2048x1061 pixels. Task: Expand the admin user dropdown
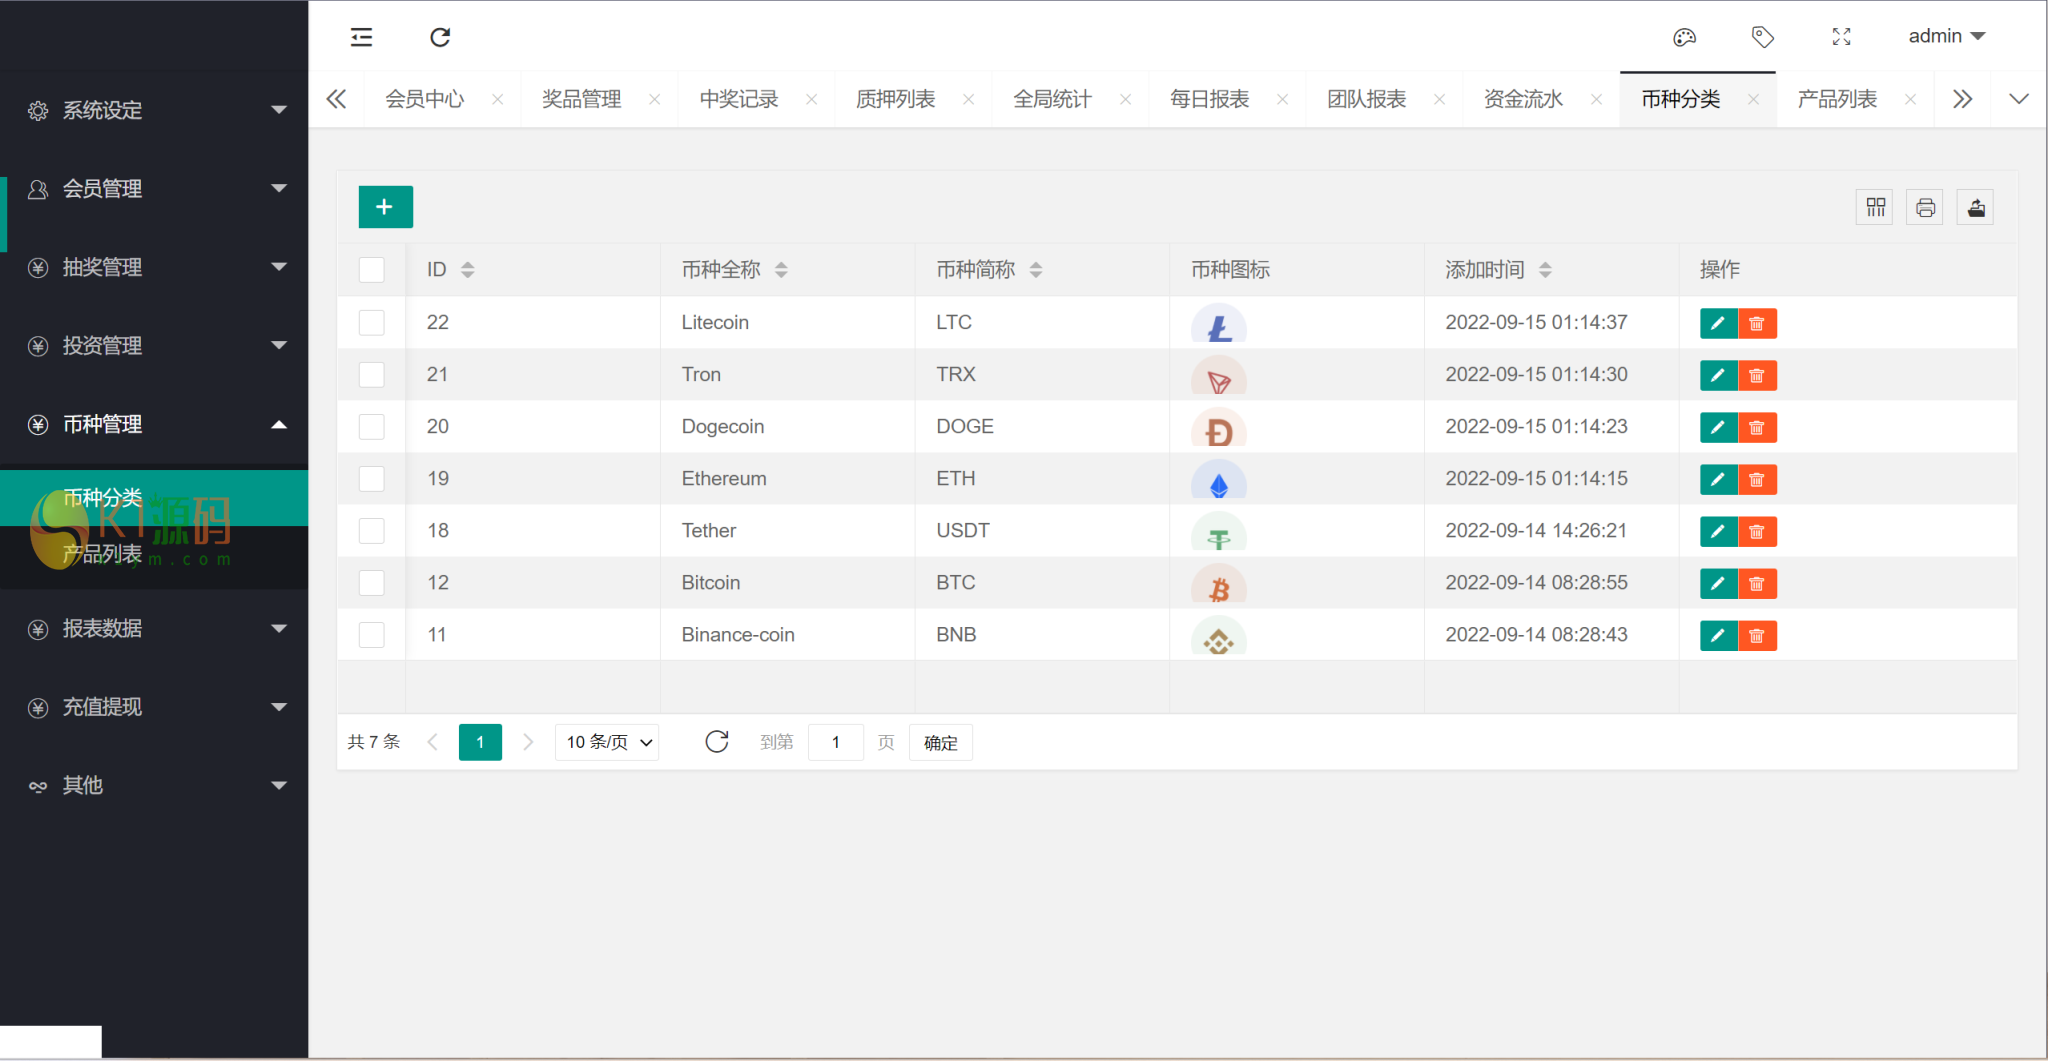[x=1946, y=37]
